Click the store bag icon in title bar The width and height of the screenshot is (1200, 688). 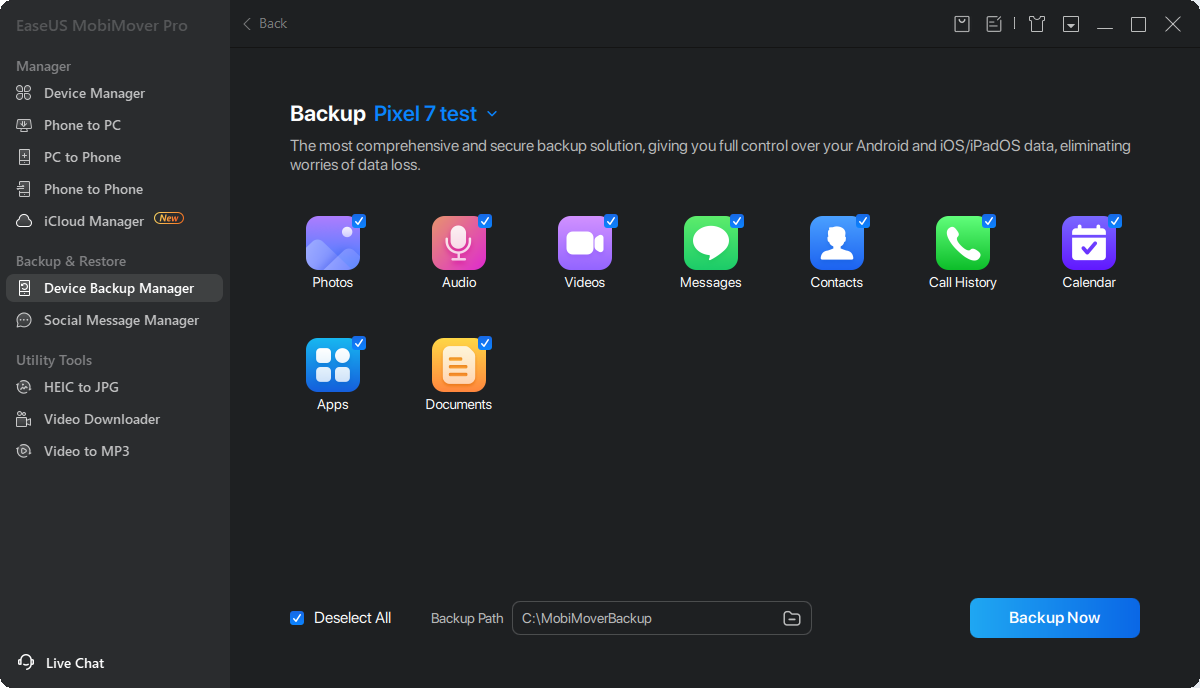(962, 24)
